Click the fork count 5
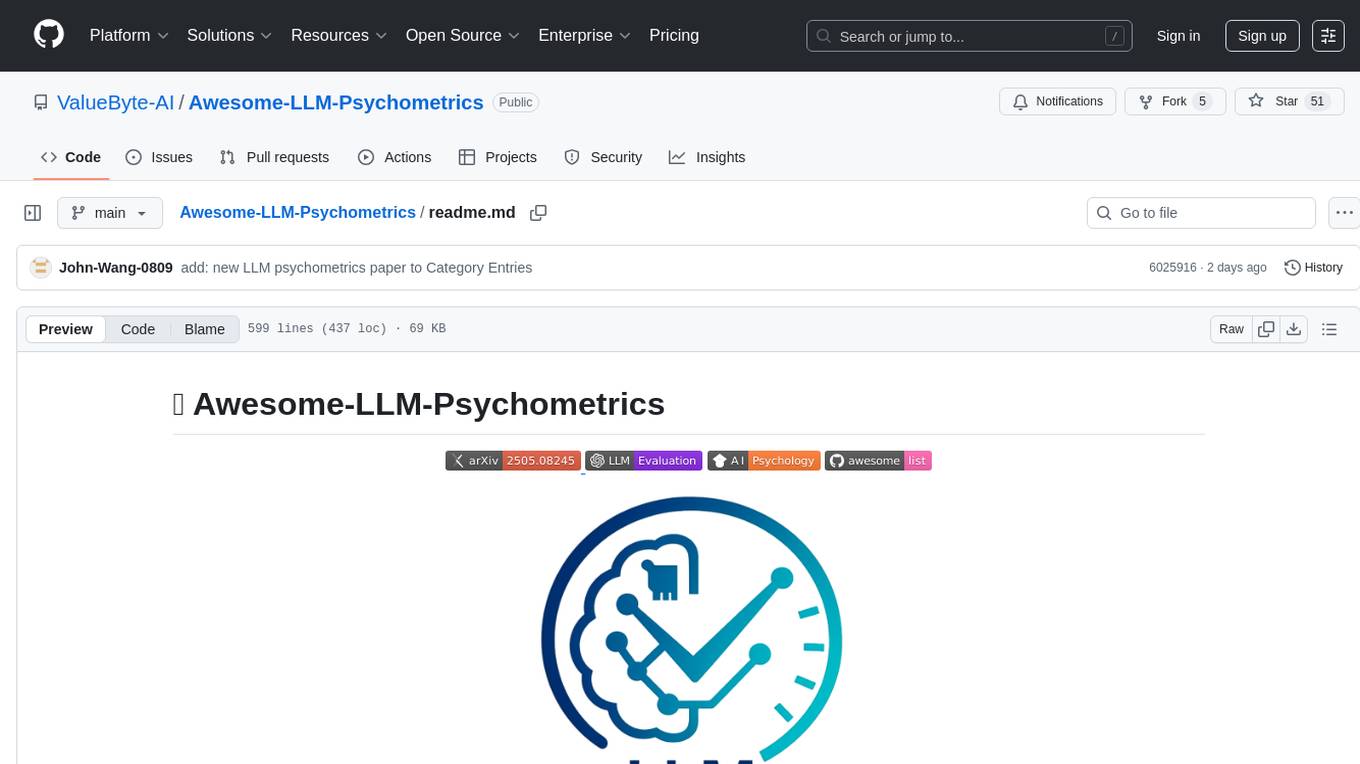The image size is (1360, 764). (x=1203, y=102)
